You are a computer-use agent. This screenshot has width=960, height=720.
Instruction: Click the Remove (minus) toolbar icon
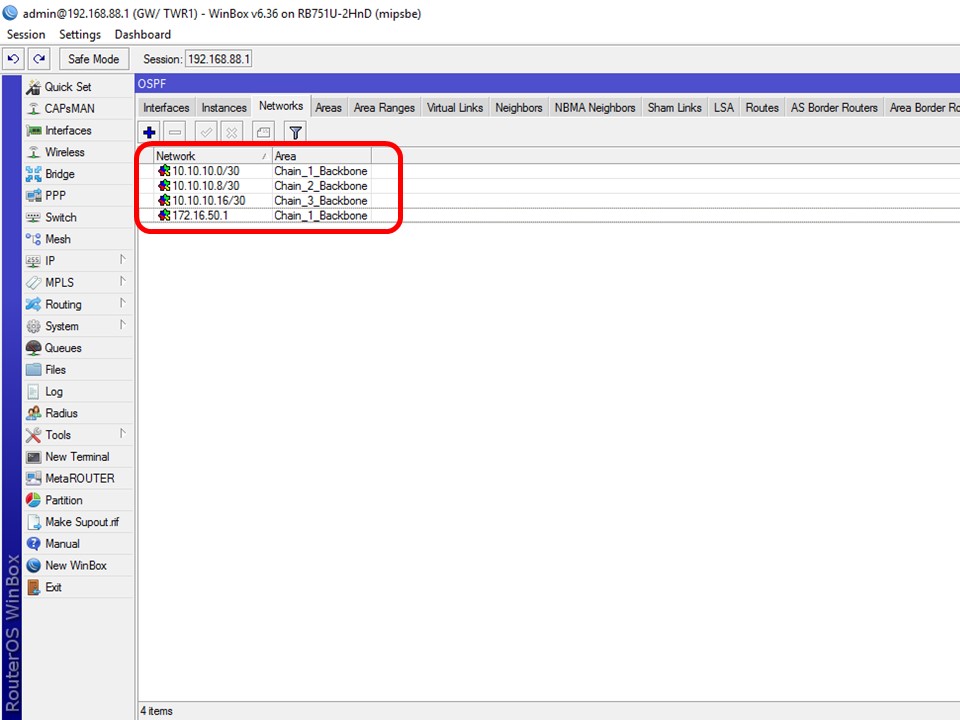point(175,132)
